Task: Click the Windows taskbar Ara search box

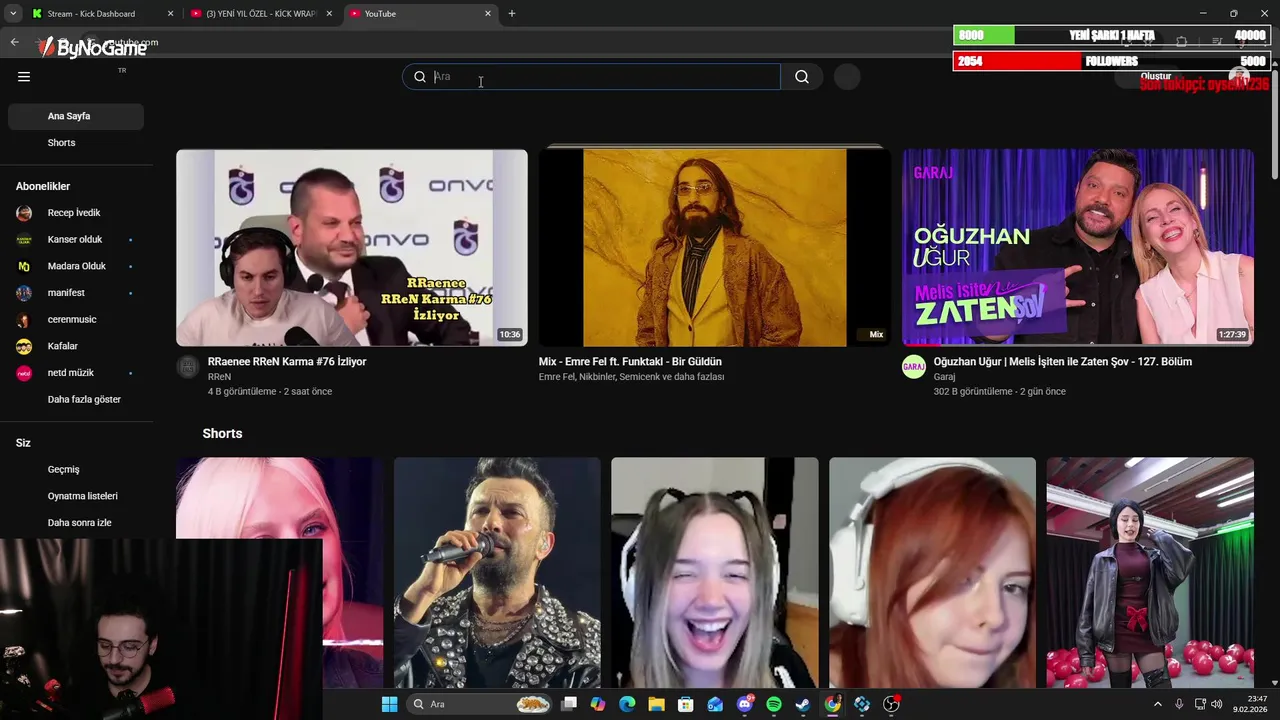Action: 482,704
